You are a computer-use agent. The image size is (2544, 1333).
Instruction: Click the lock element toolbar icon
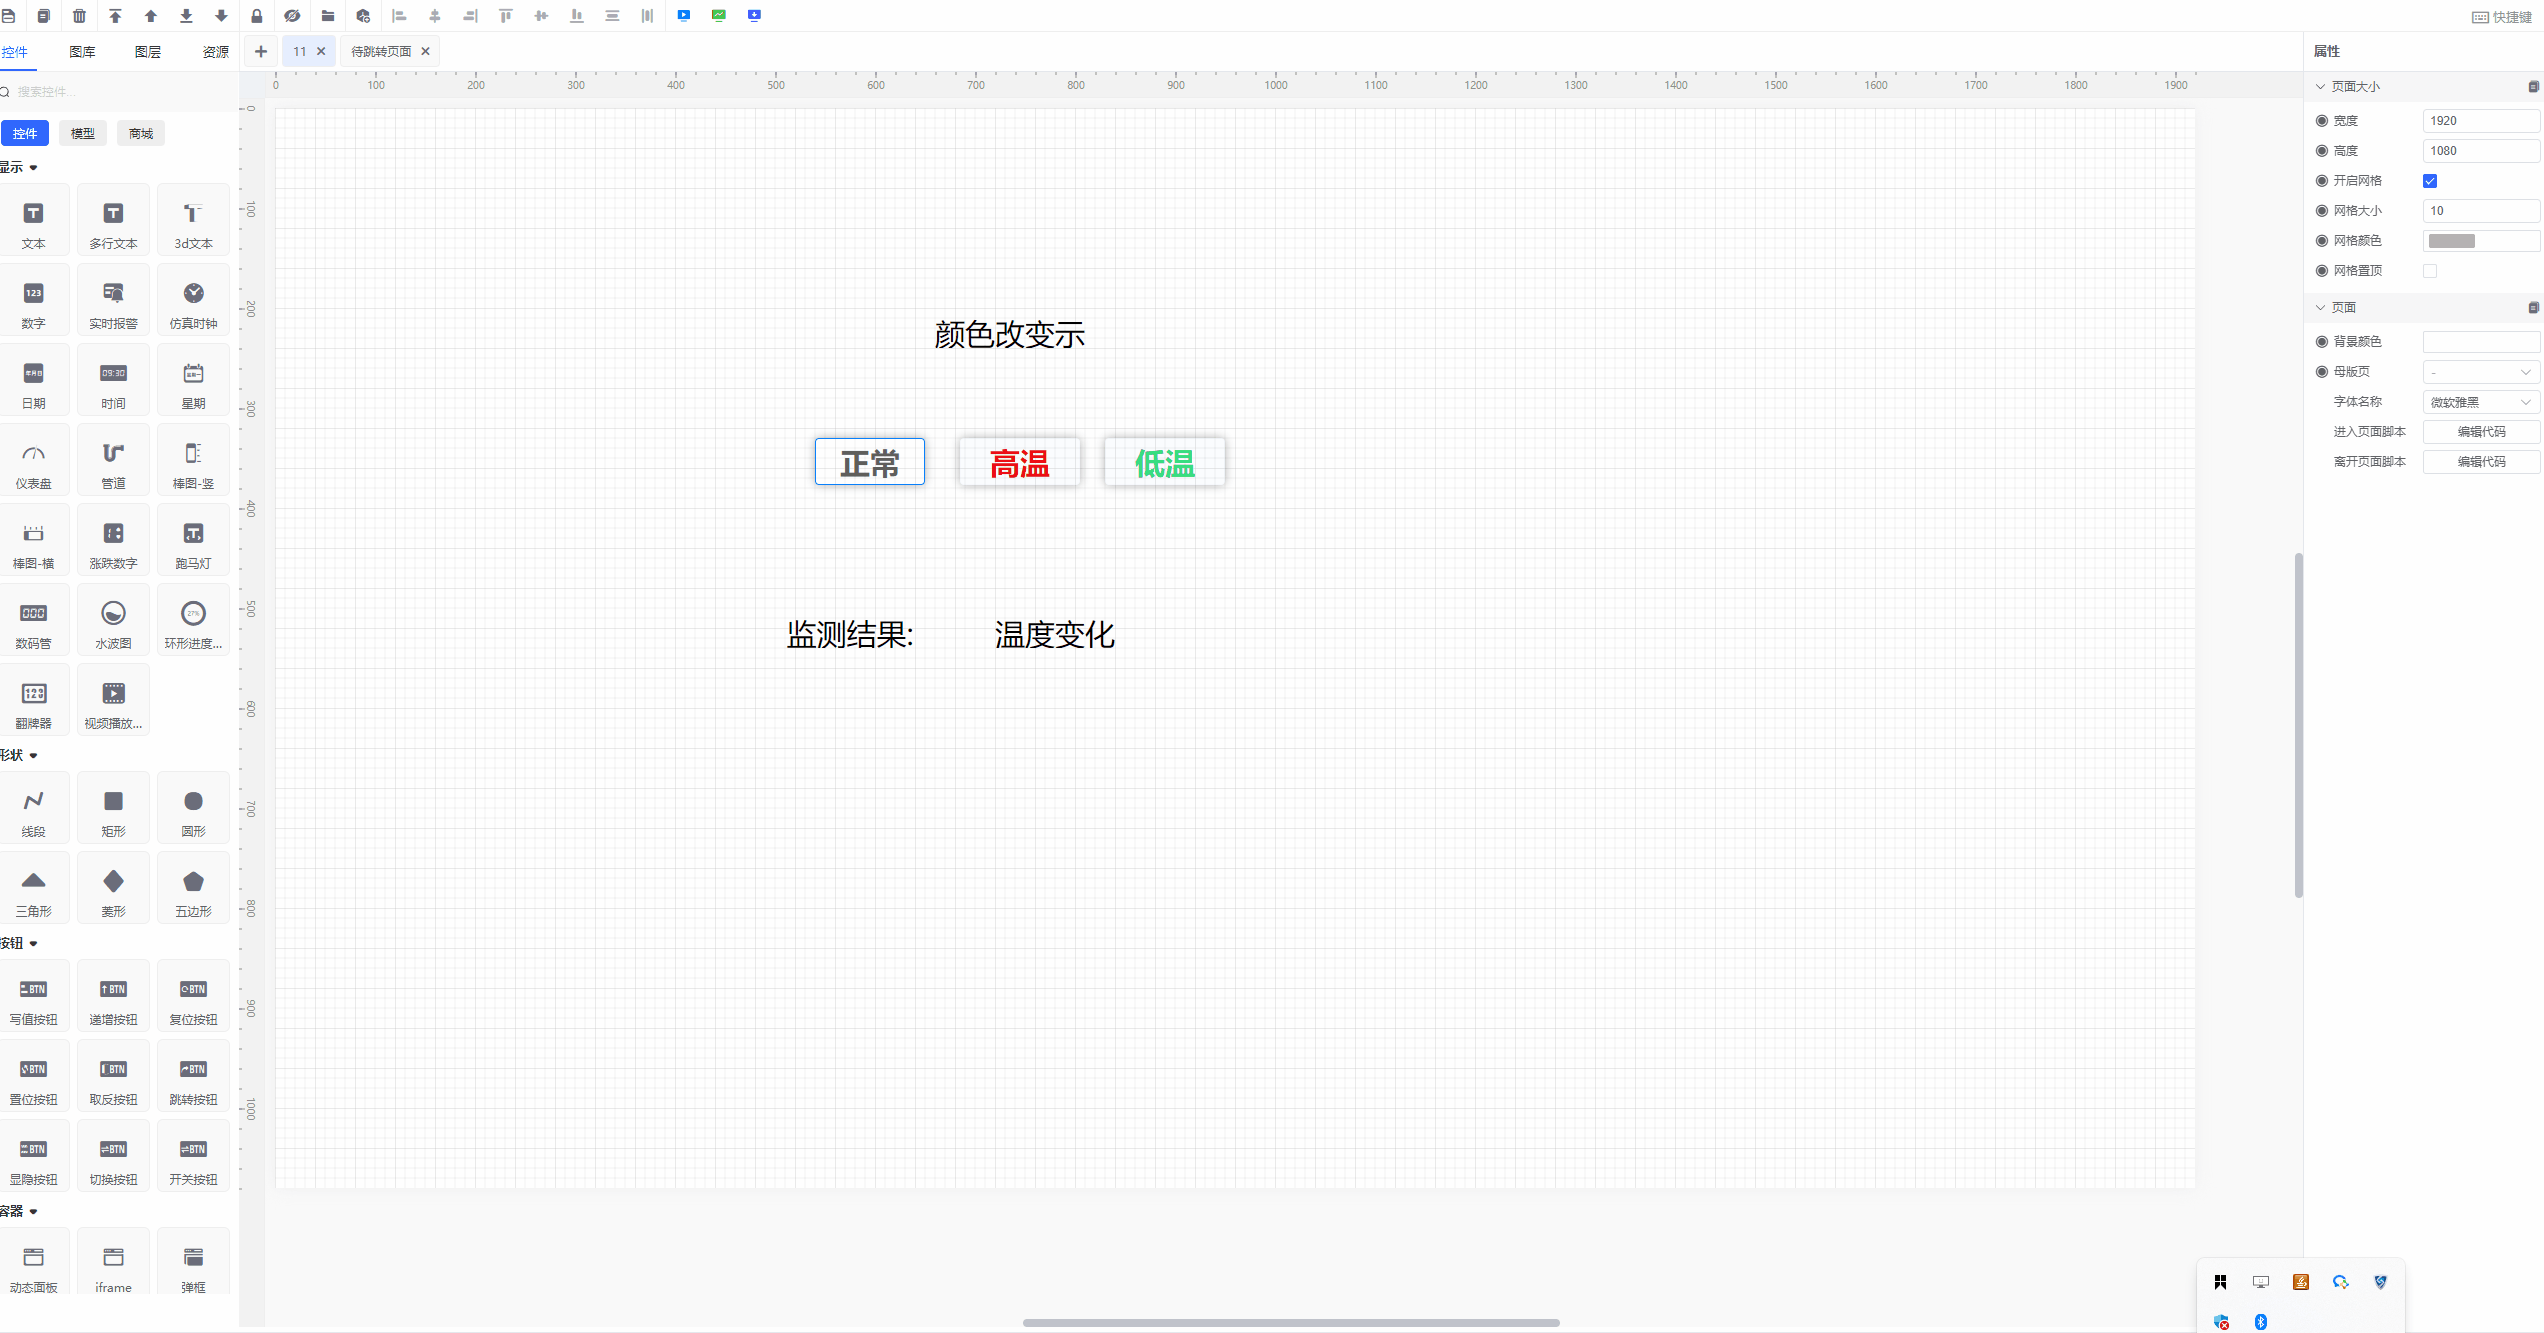click(257, 16)
